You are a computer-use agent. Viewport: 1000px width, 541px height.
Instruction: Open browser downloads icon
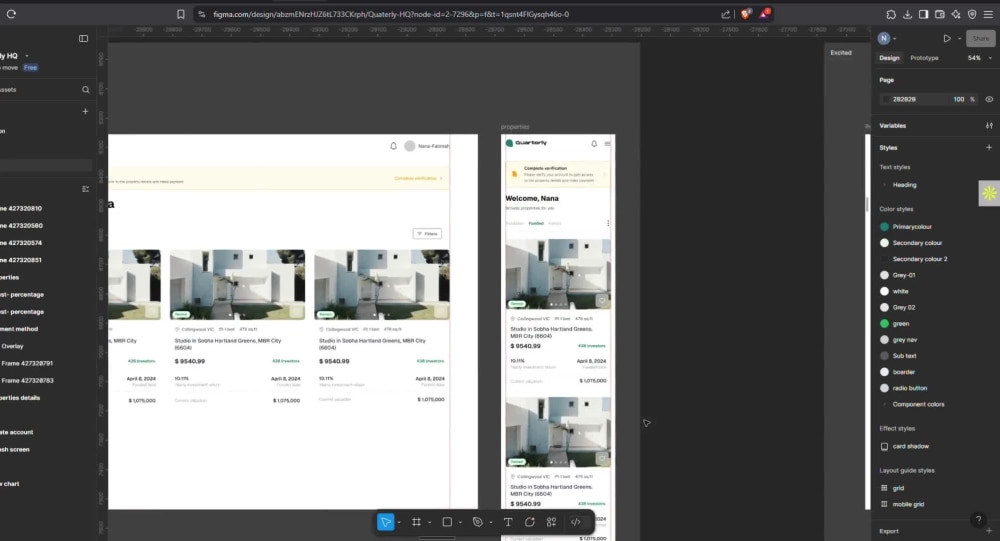[907, 14]
